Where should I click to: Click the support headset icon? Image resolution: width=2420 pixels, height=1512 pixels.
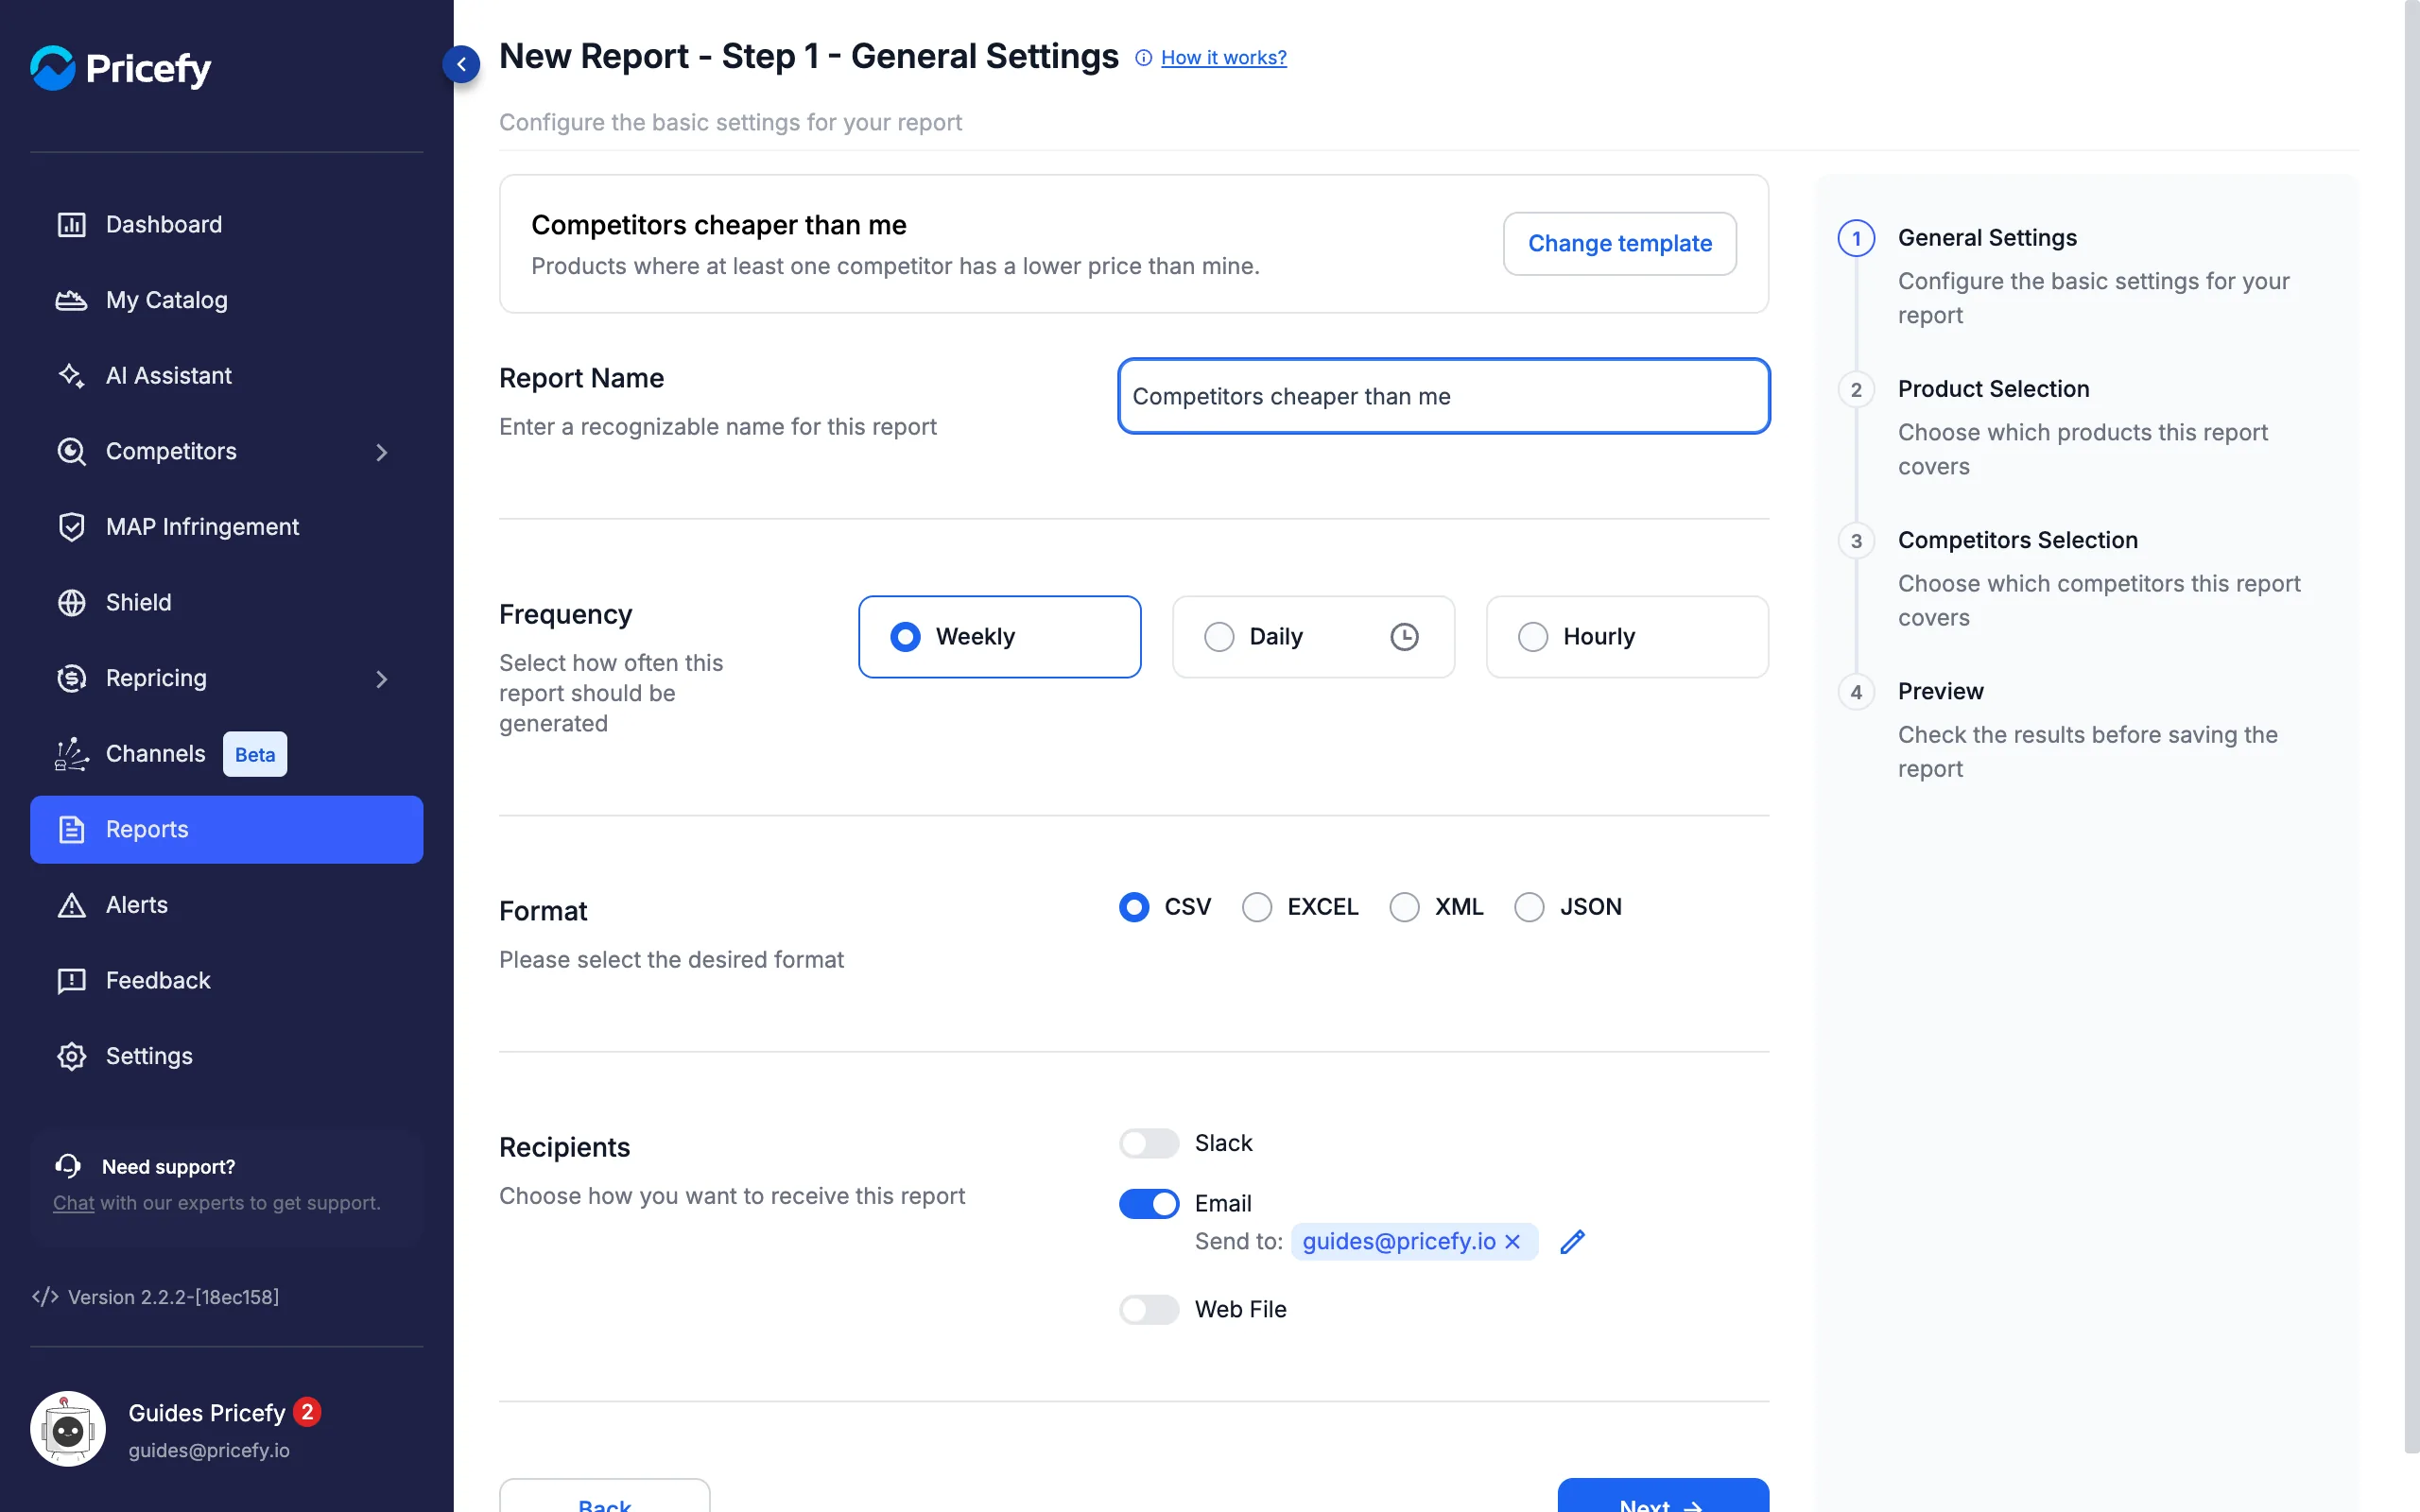[68, 1166]
